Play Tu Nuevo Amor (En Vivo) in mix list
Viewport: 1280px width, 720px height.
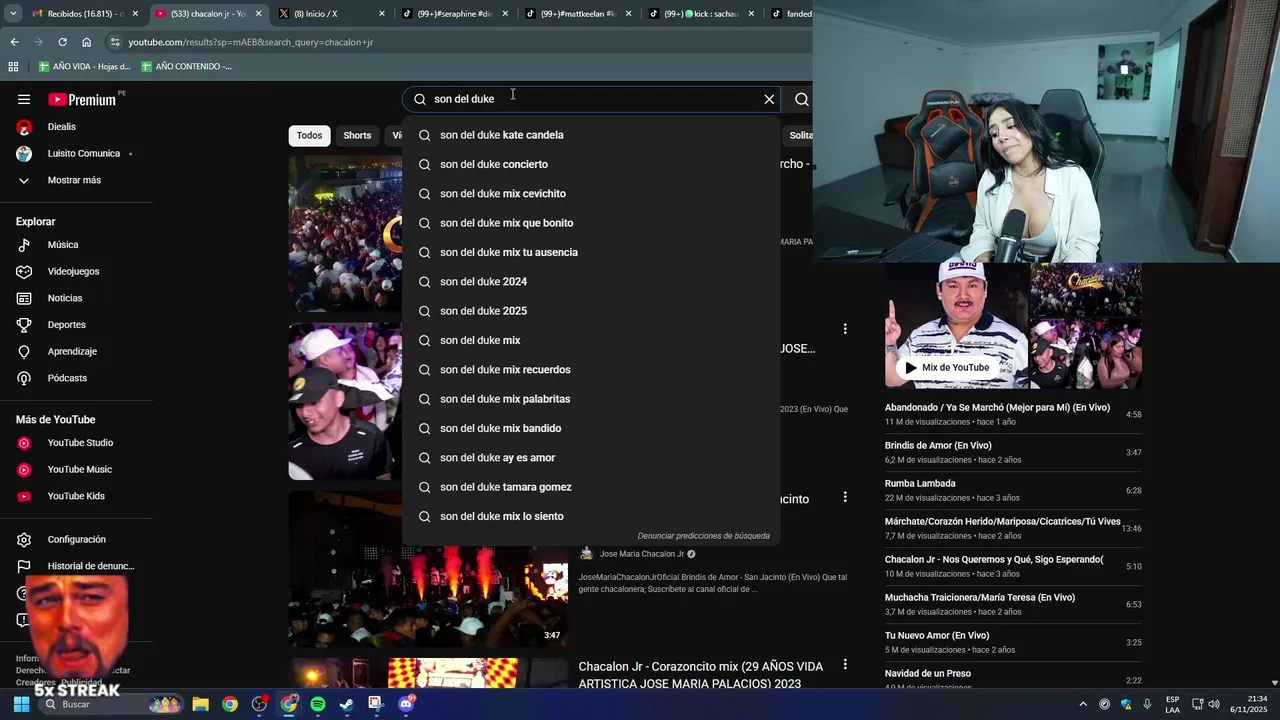1013,642
